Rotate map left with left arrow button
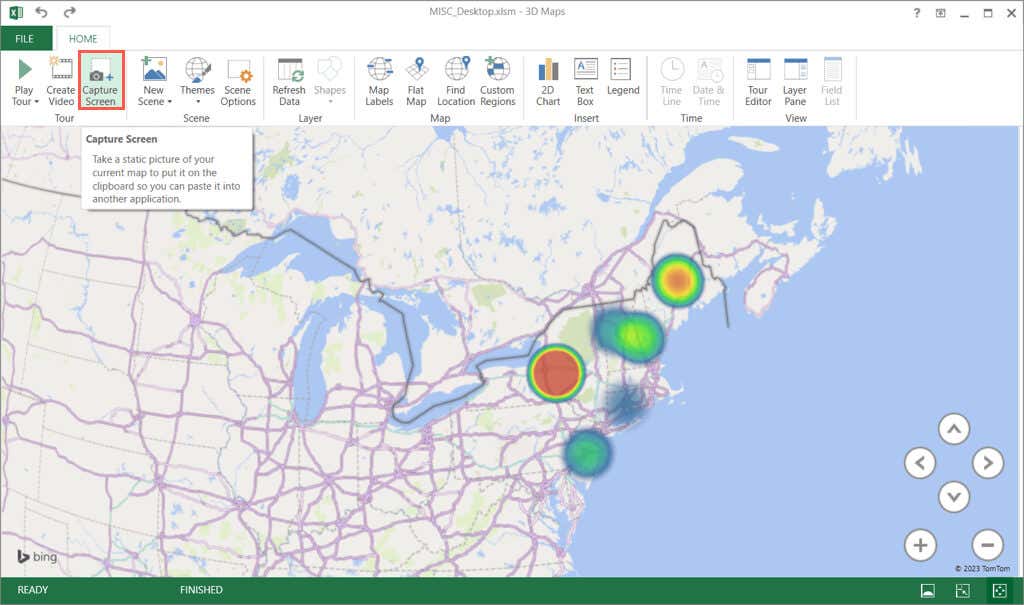Screen dimensions: 1024x605 (x=920, y=463)
